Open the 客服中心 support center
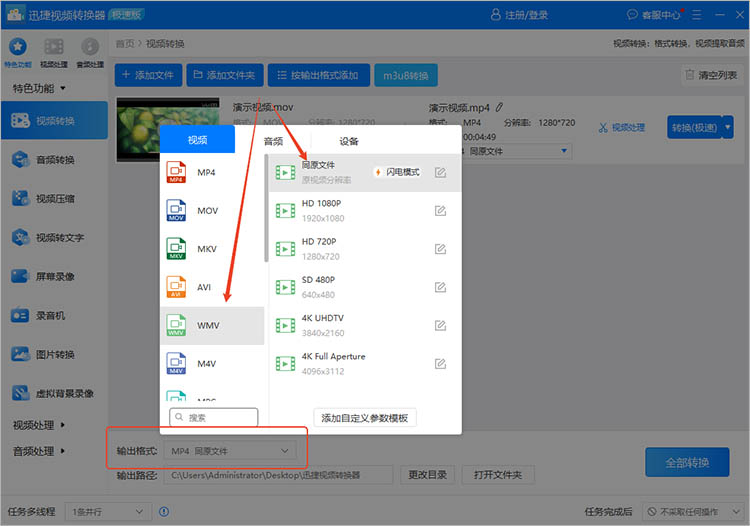The height and width of the screenshot is (526, 750). pos(654,15)
